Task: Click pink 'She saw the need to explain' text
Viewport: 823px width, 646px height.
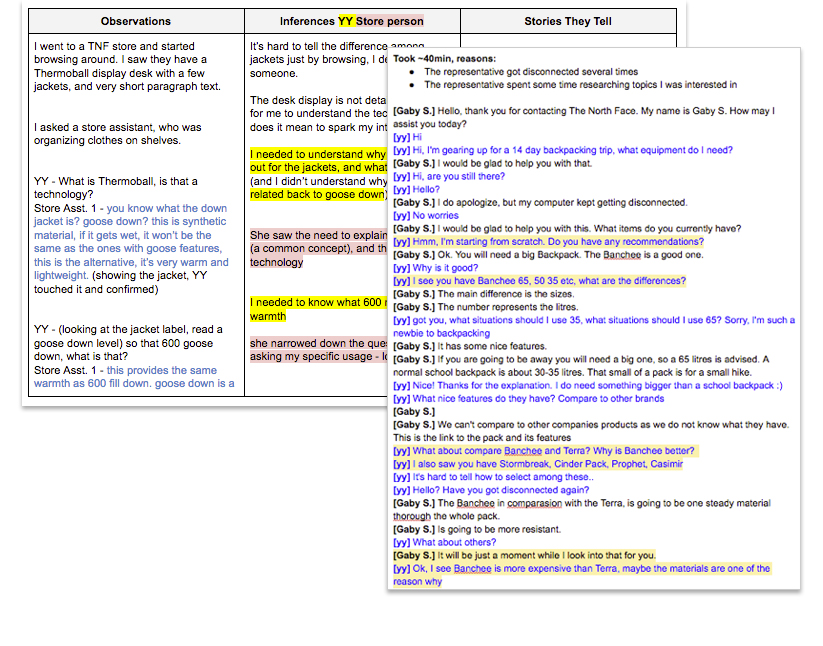Action: [318, 249]
